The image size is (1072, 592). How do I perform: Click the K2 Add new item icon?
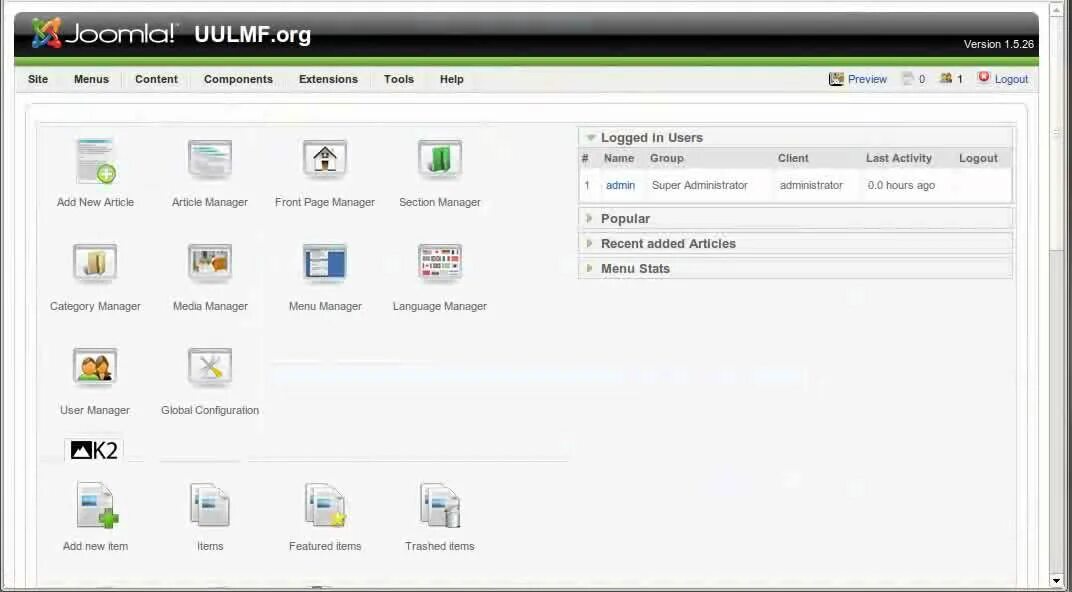[x=97, y=505]
